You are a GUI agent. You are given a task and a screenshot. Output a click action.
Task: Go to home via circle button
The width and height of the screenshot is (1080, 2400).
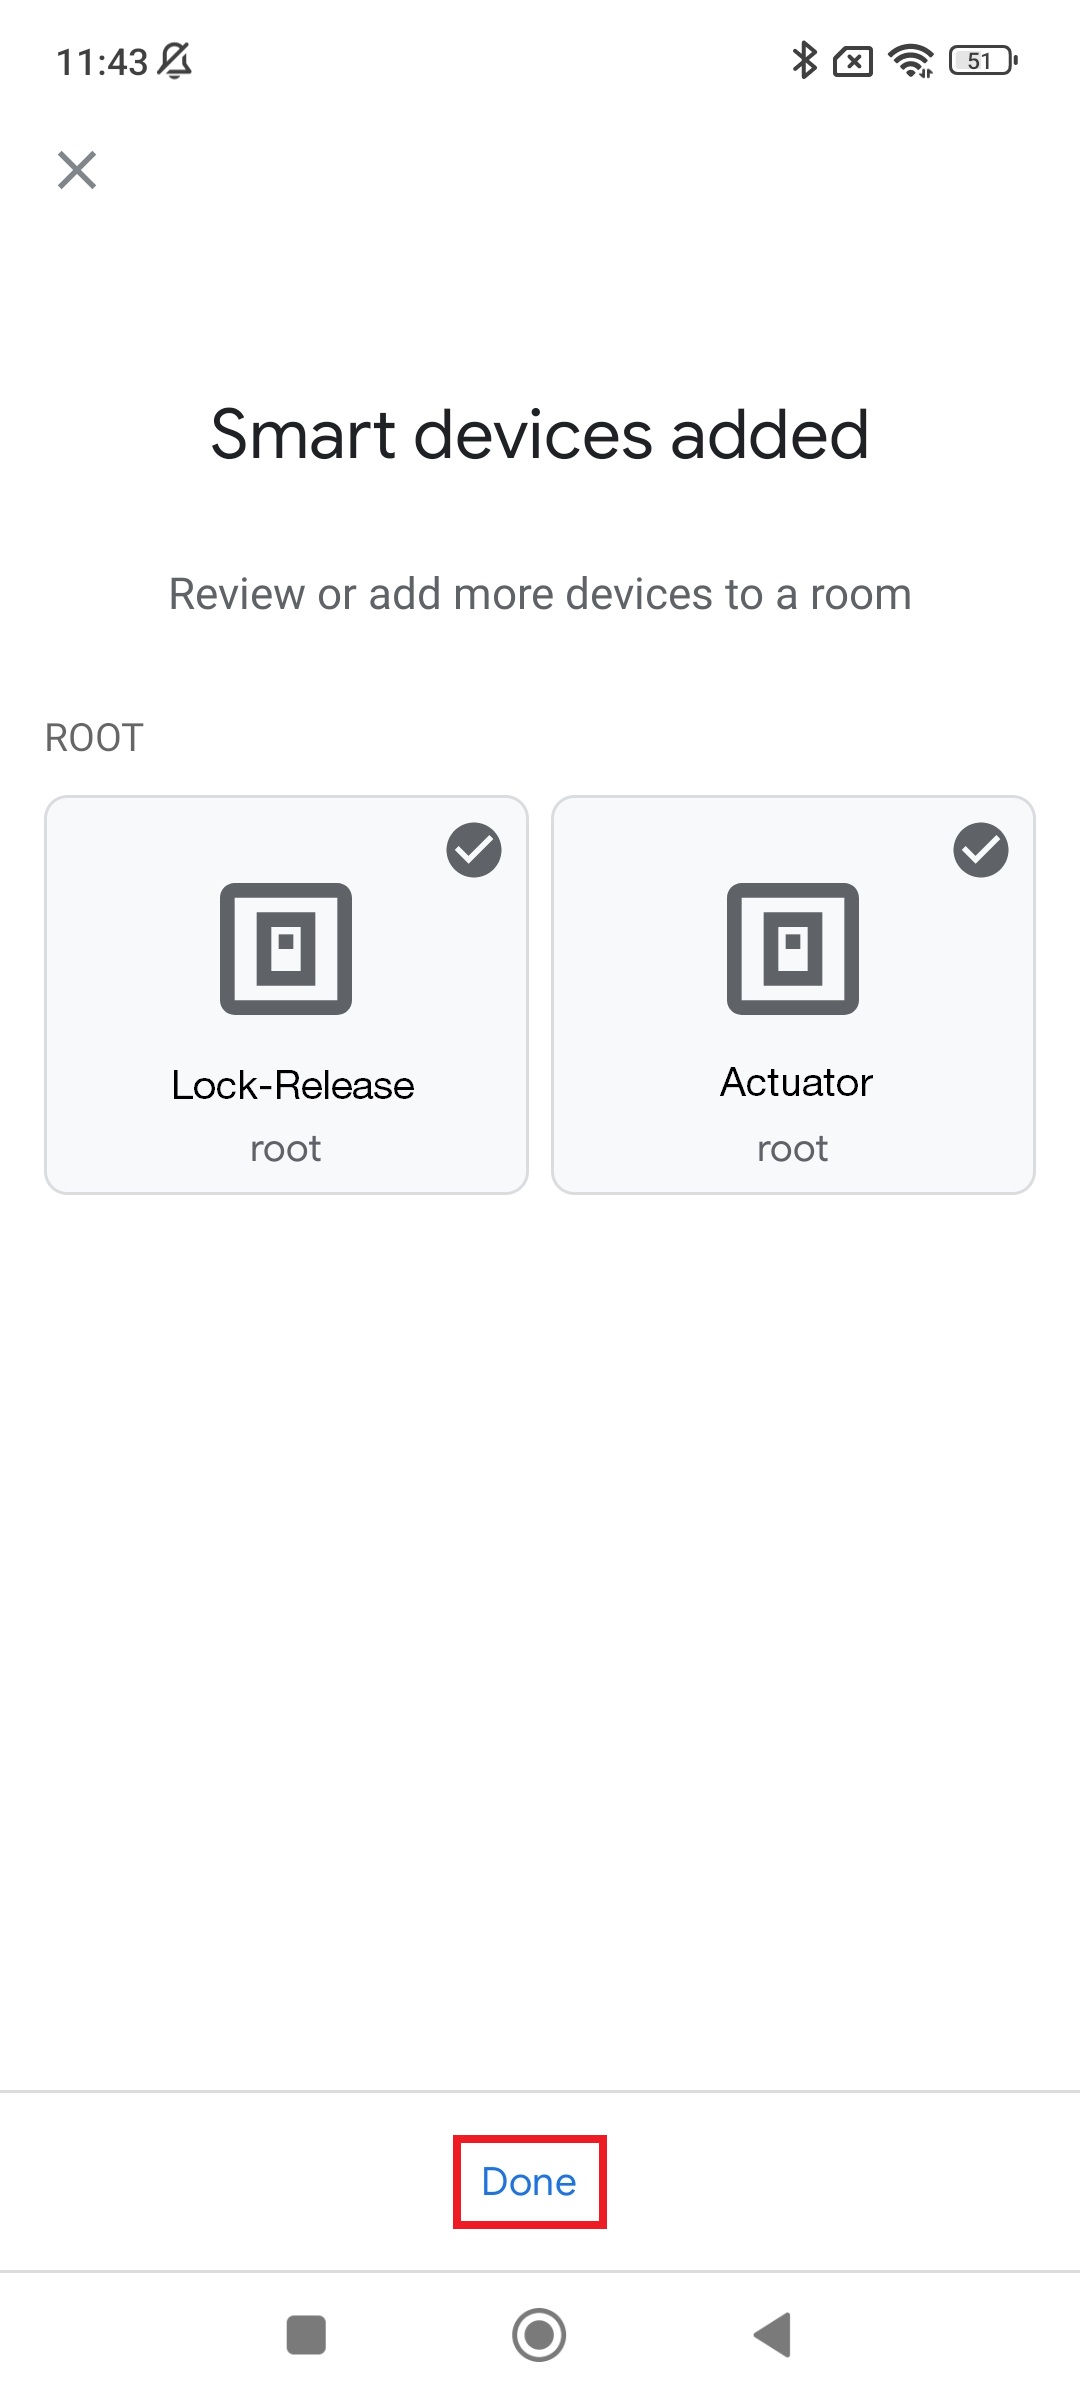pyautogui.click(x=539, y=2335)
